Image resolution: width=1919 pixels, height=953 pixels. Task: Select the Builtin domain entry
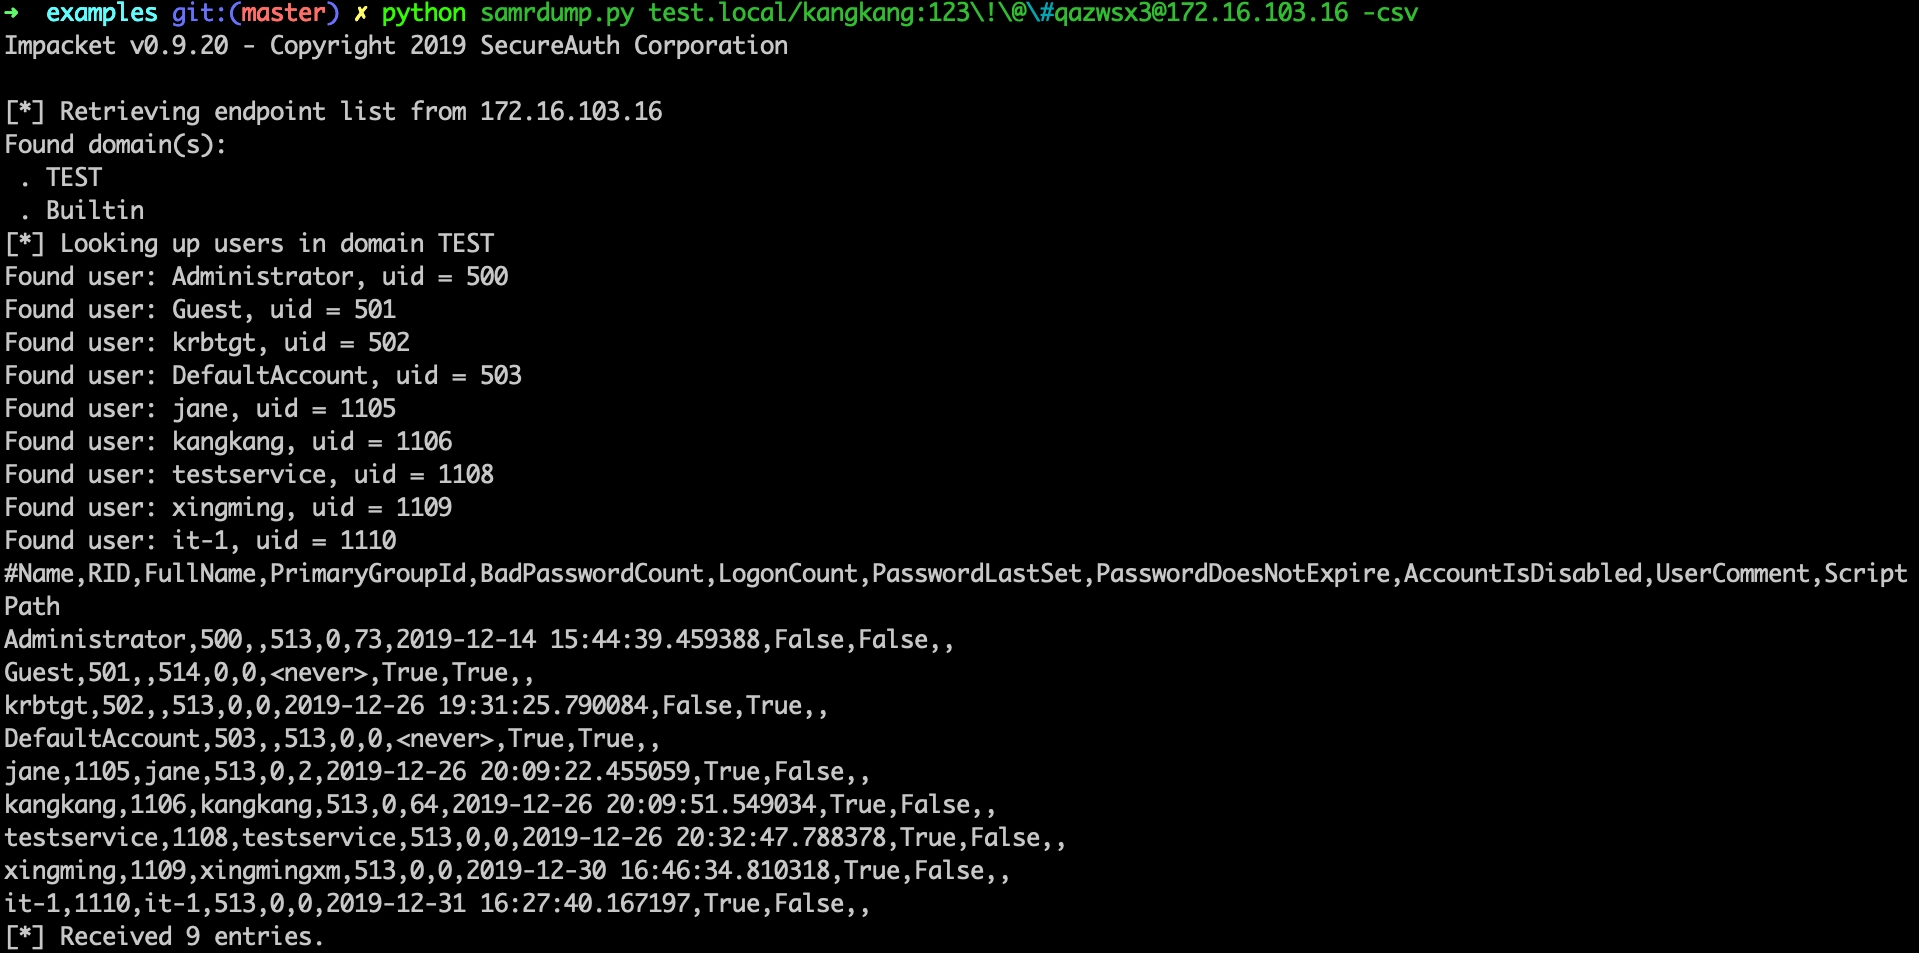[95, 211]
